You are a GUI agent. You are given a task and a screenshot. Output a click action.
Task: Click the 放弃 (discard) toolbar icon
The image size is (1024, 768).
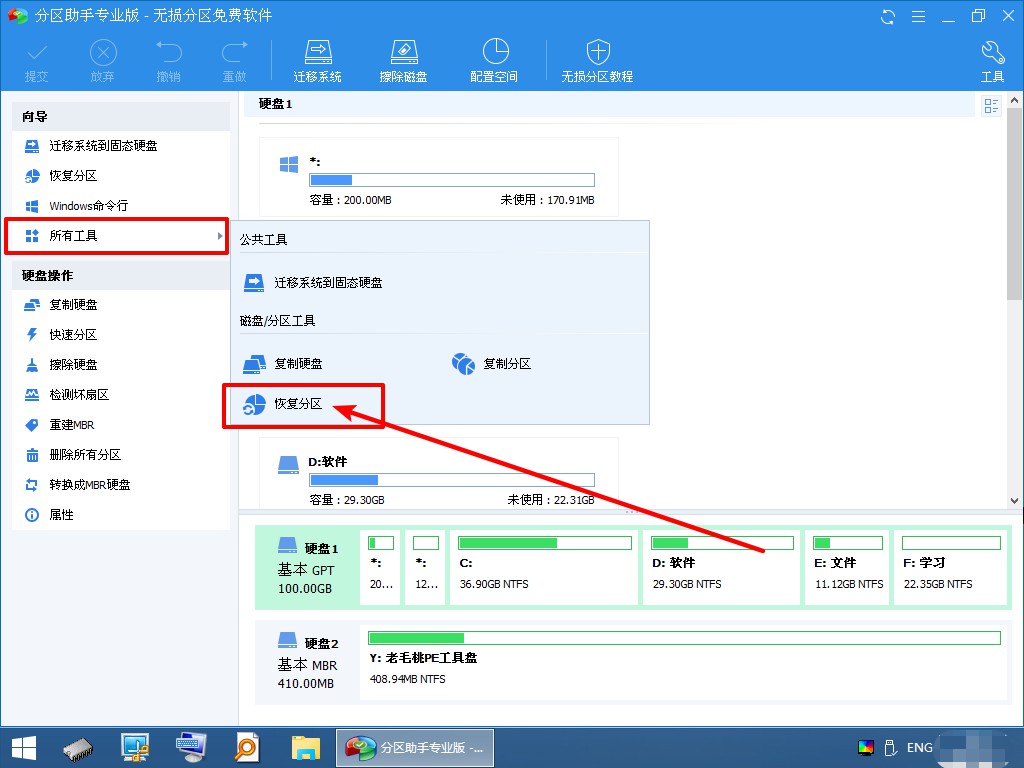coord(103,61)
